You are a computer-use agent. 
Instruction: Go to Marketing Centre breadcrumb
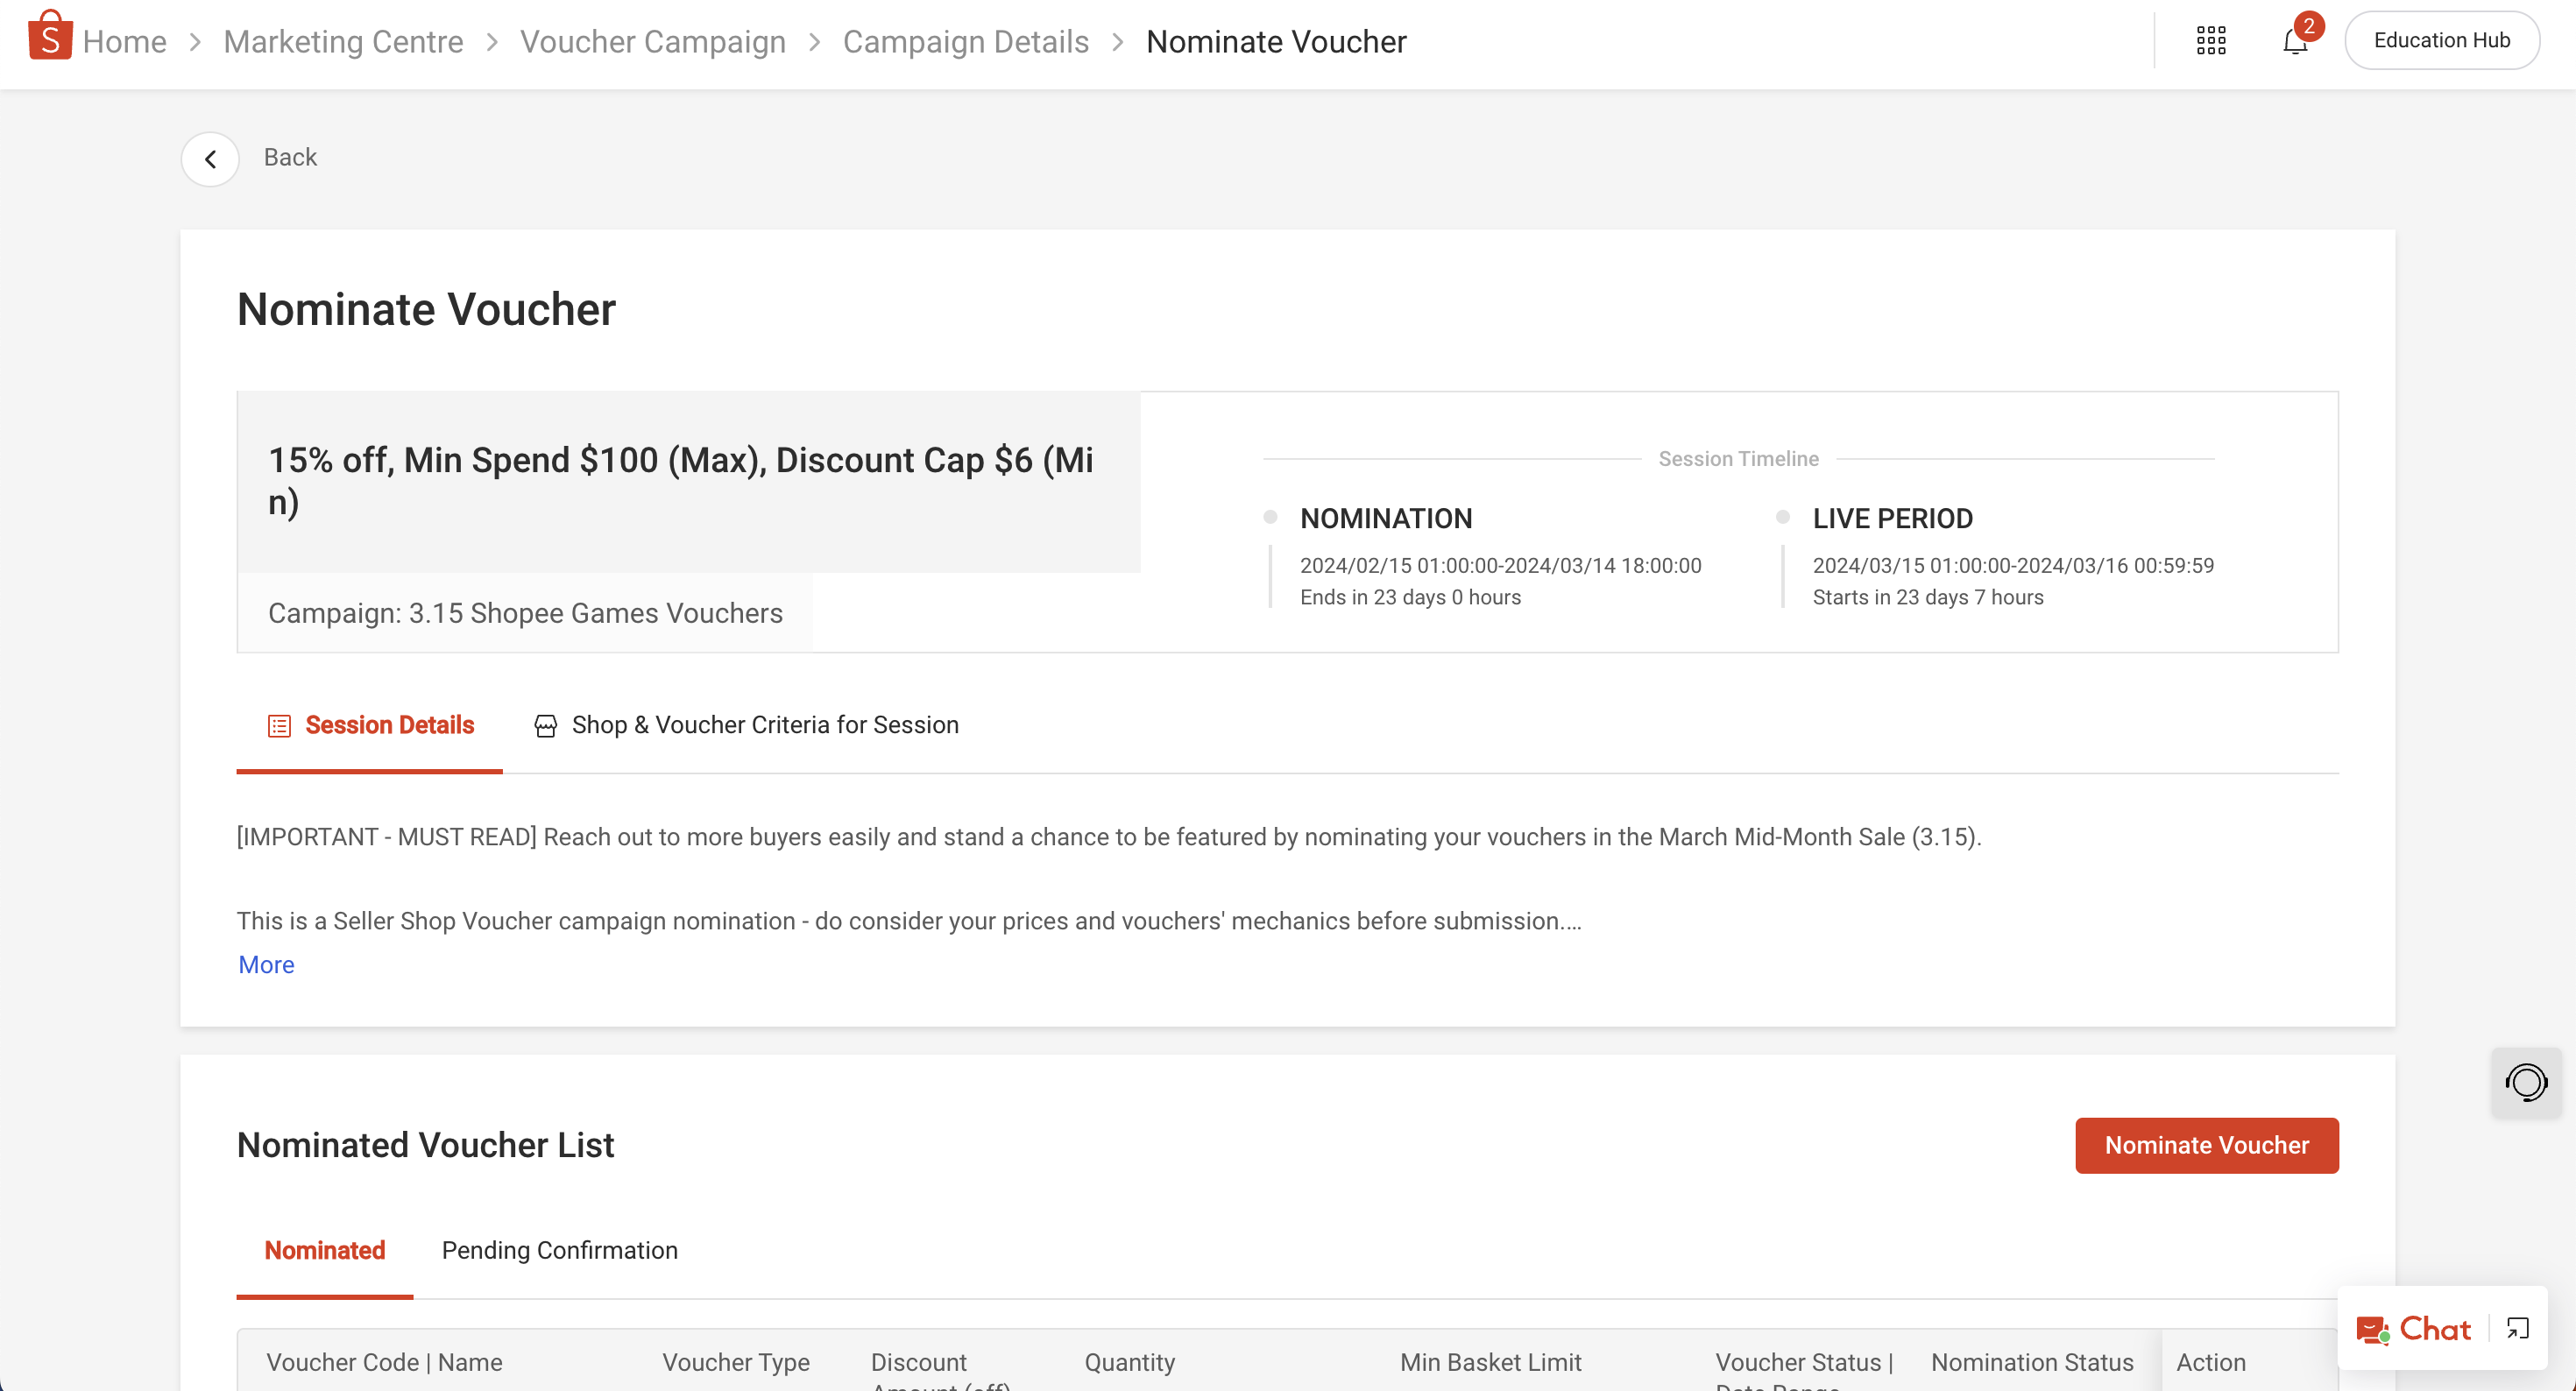coord(343,42)
